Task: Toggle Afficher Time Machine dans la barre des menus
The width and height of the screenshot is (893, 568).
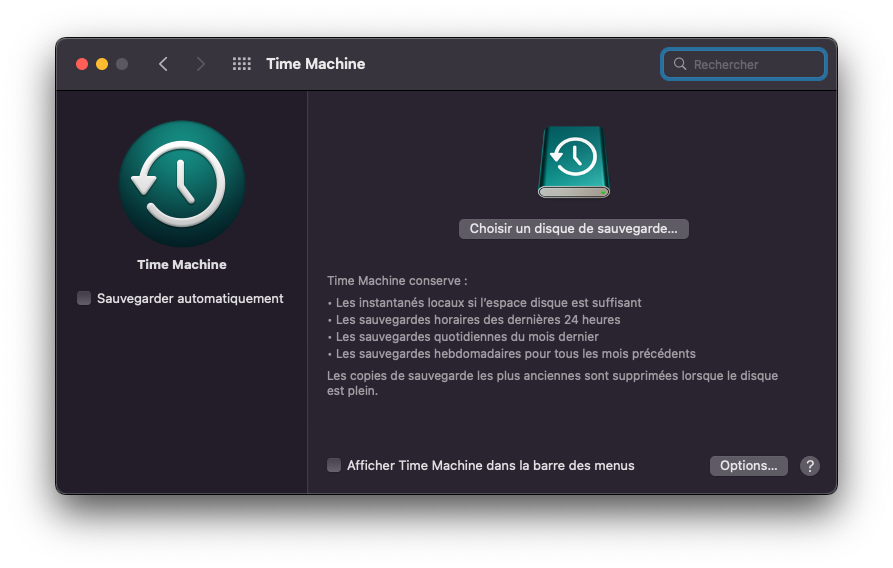Action: 334,465
